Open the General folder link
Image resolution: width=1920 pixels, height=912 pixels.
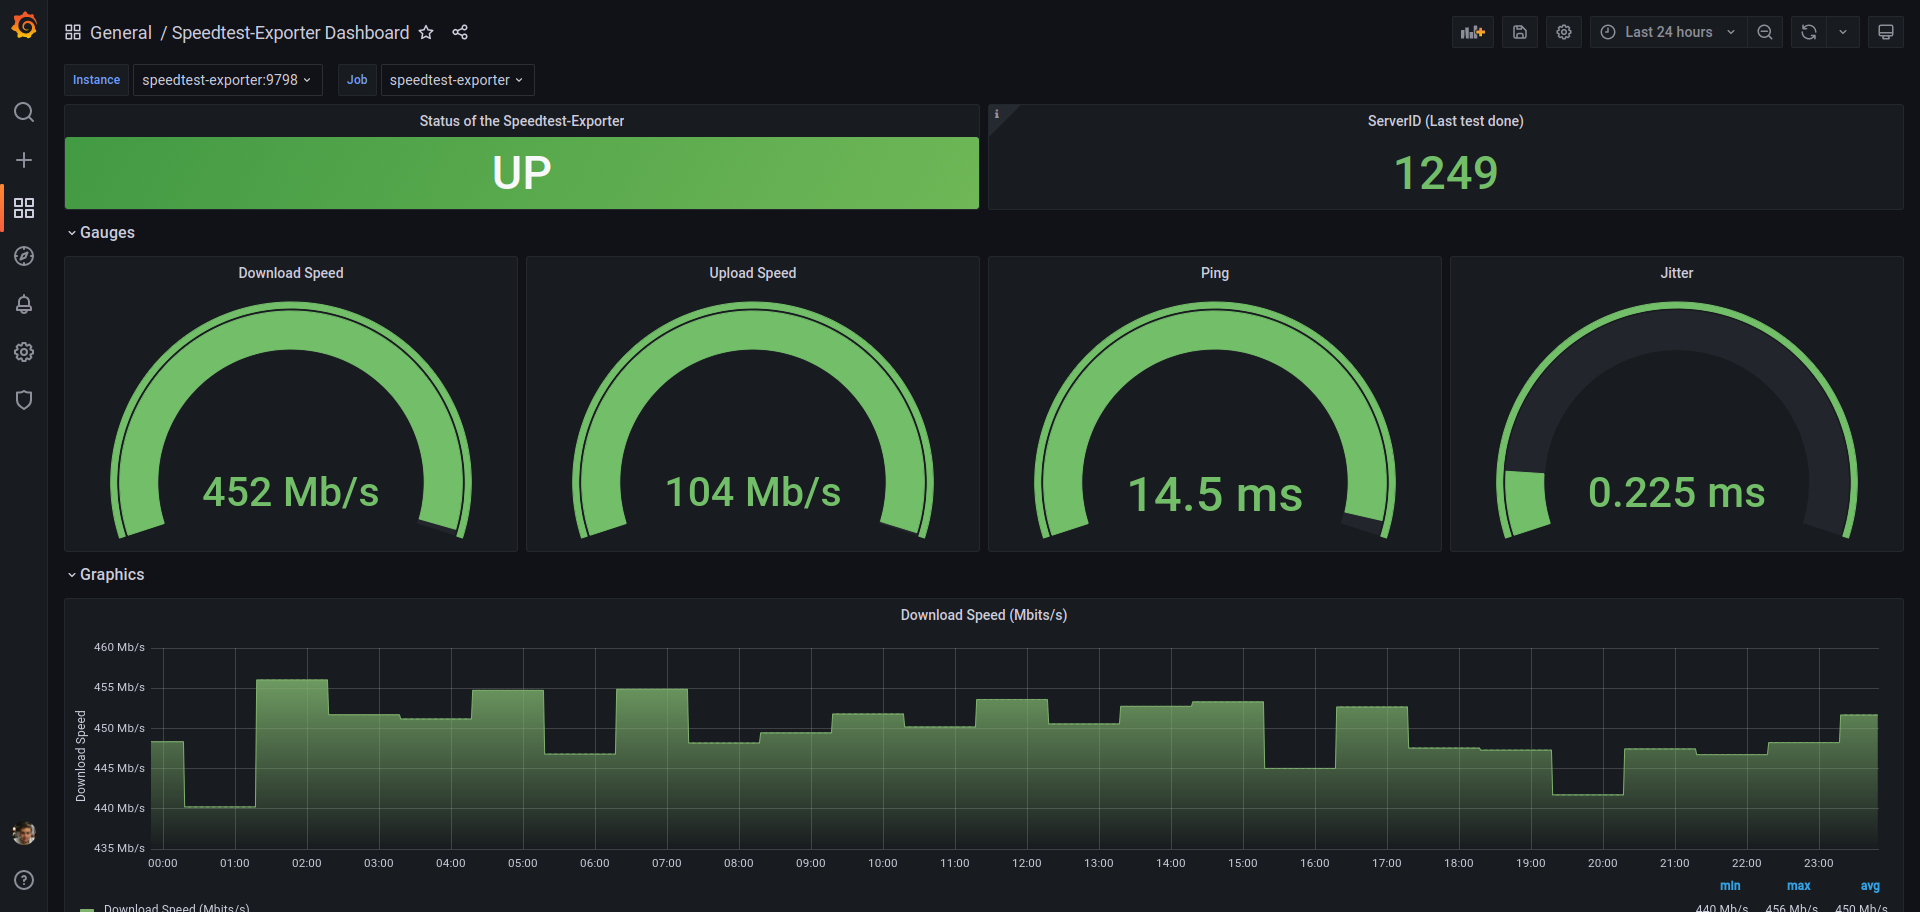(121, 32)
